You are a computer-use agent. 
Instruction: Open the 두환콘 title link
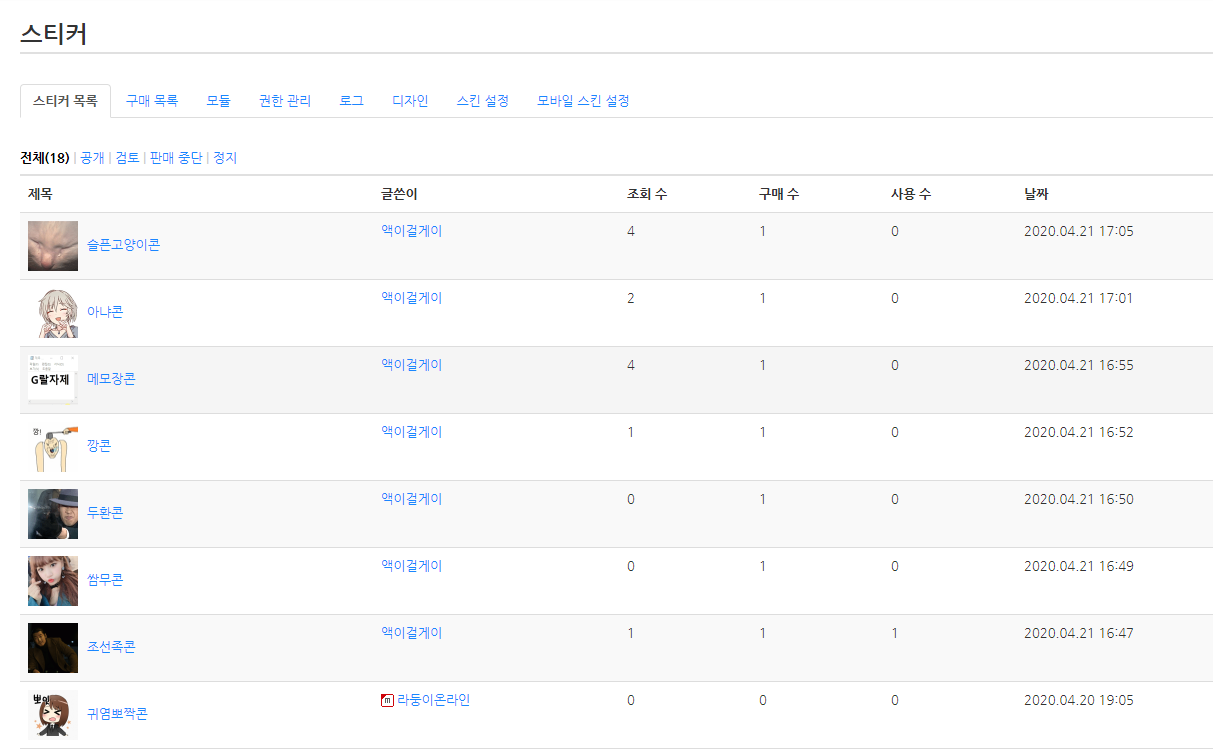[x=105, y=513]
